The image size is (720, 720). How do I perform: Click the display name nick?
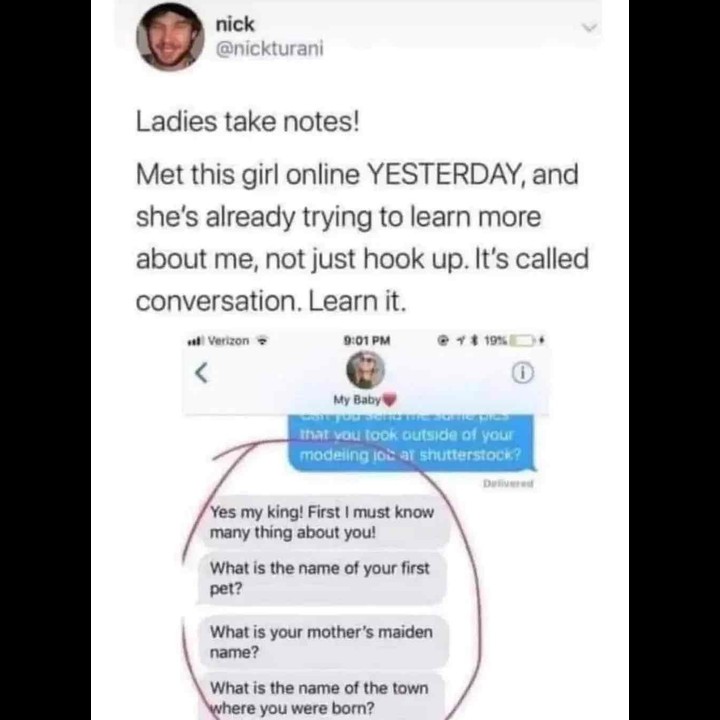235,24
